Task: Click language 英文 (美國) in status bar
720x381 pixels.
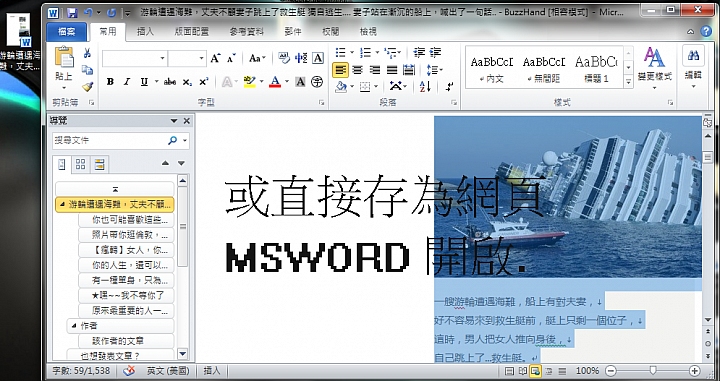Action: click(168, 371)
